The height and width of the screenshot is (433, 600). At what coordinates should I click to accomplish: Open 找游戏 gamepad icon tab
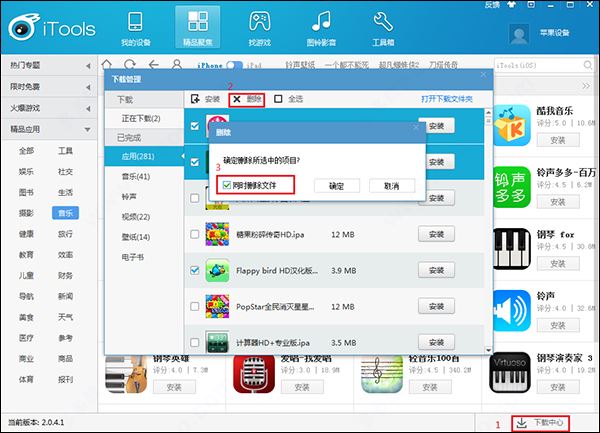259,21
